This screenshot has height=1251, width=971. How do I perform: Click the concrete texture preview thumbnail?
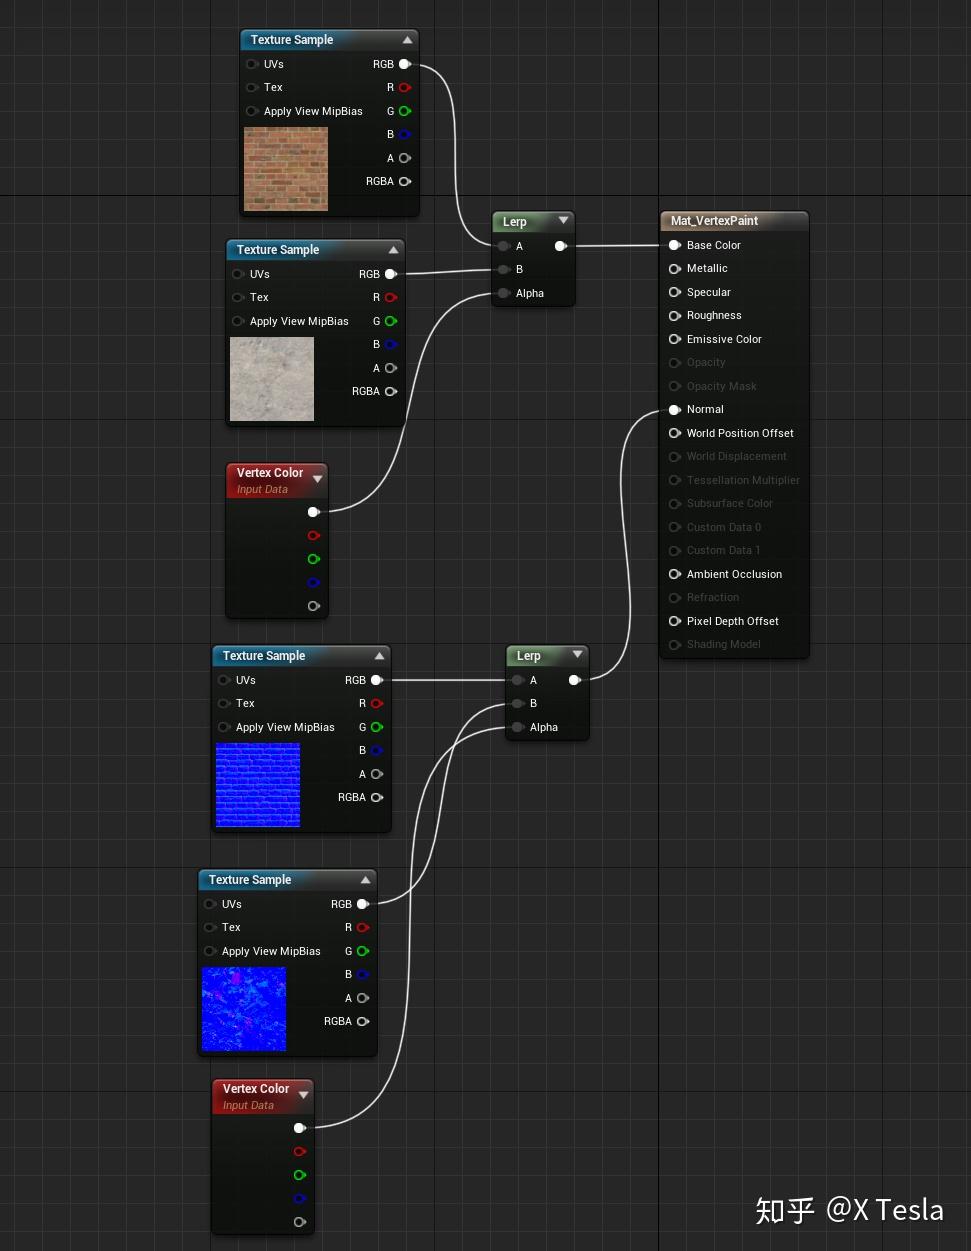point(271,378)
